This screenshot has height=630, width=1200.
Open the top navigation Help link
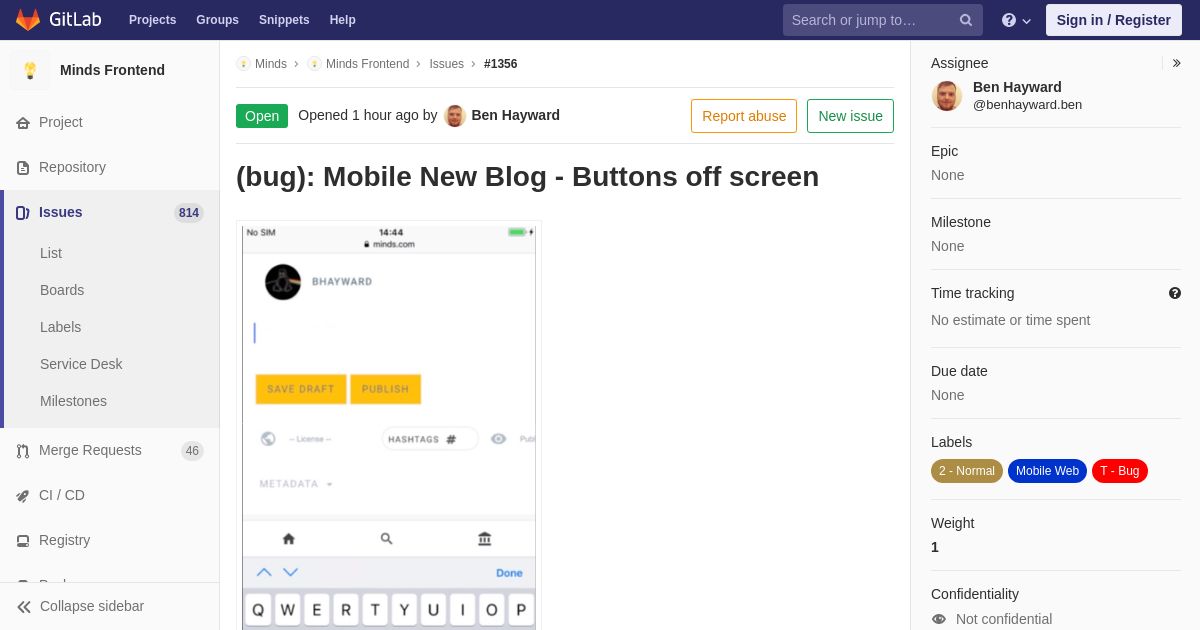pos(343,20)
